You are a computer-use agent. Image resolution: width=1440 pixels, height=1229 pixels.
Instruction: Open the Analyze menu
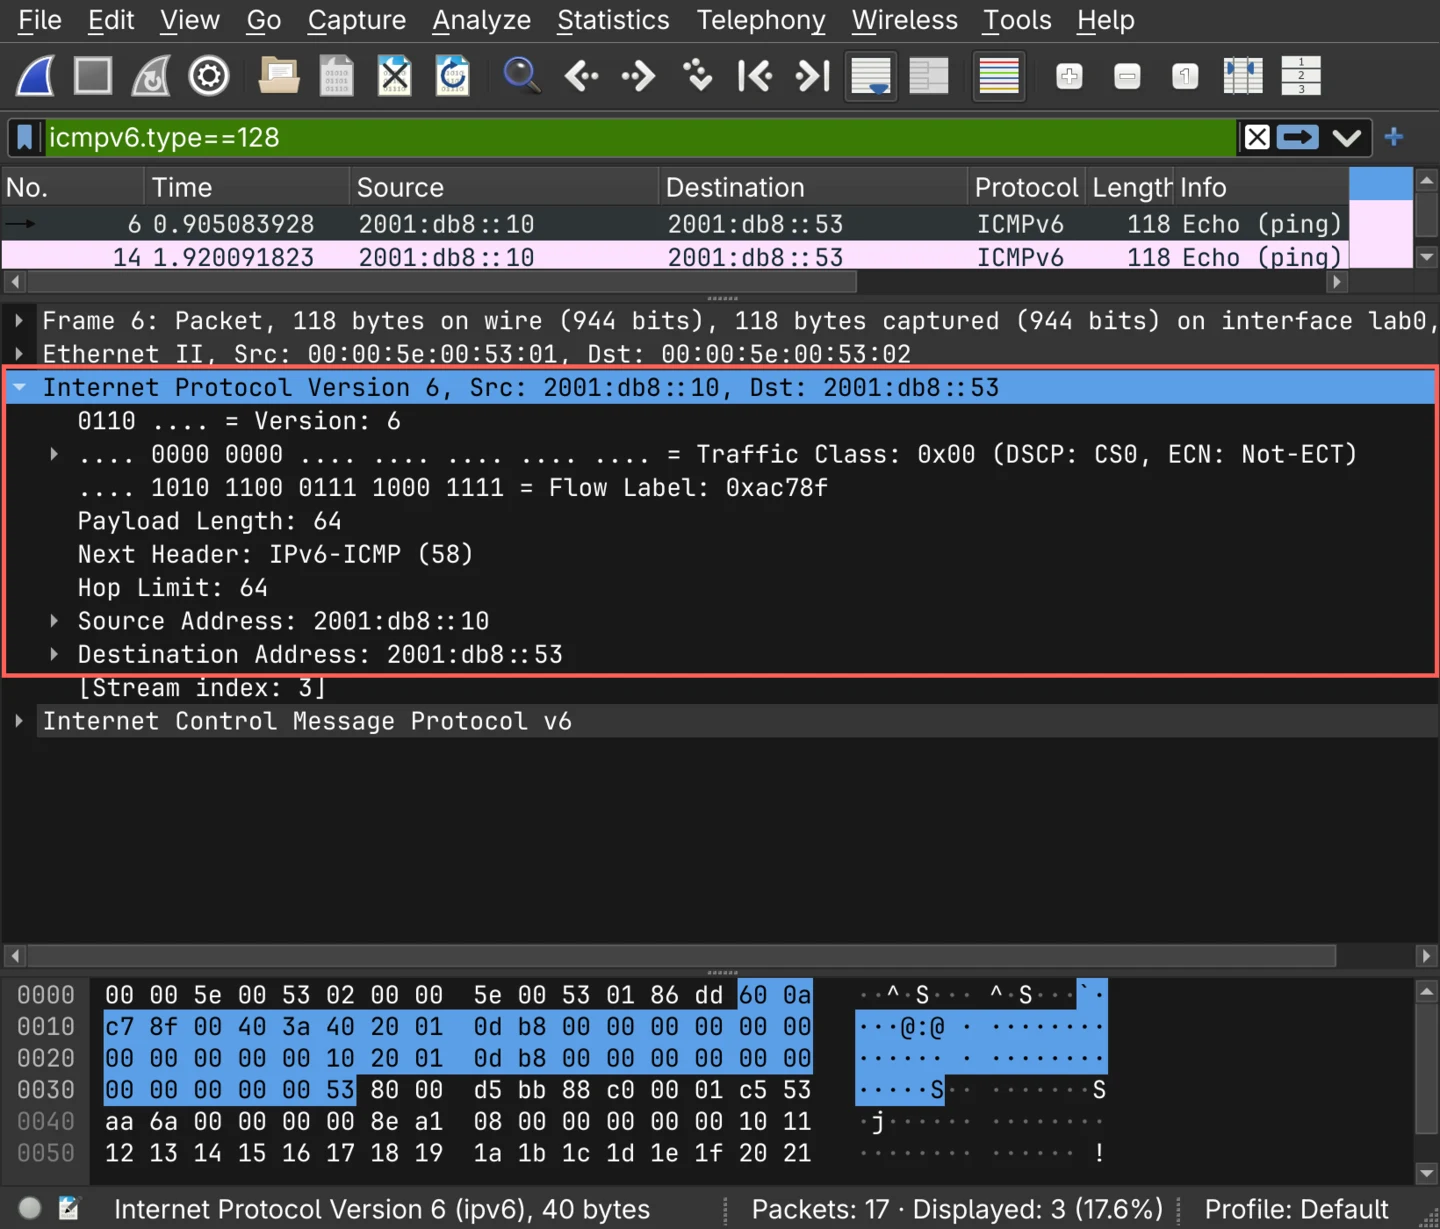tap(481, 20)
